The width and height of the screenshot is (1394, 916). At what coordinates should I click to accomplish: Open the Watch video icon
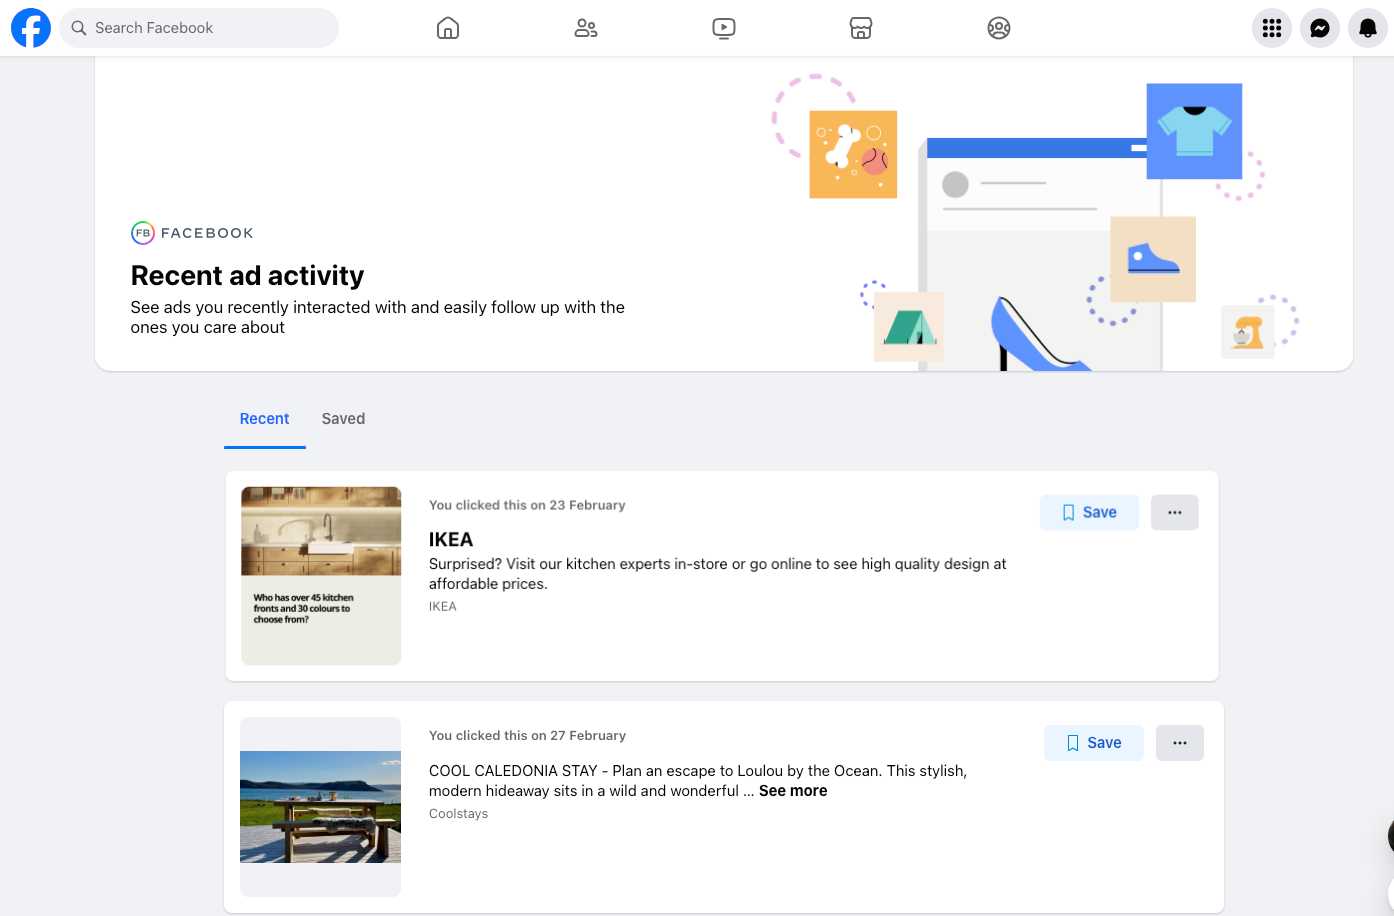724,28
